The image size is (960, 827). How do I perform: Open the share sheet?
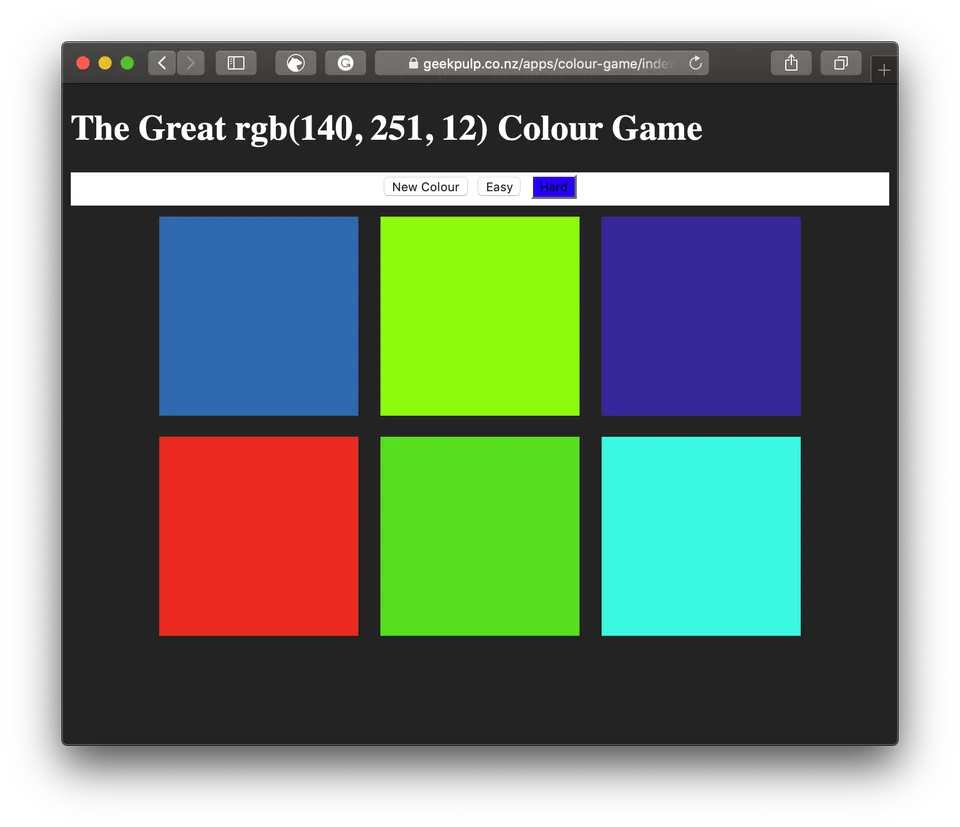point(791,62)
